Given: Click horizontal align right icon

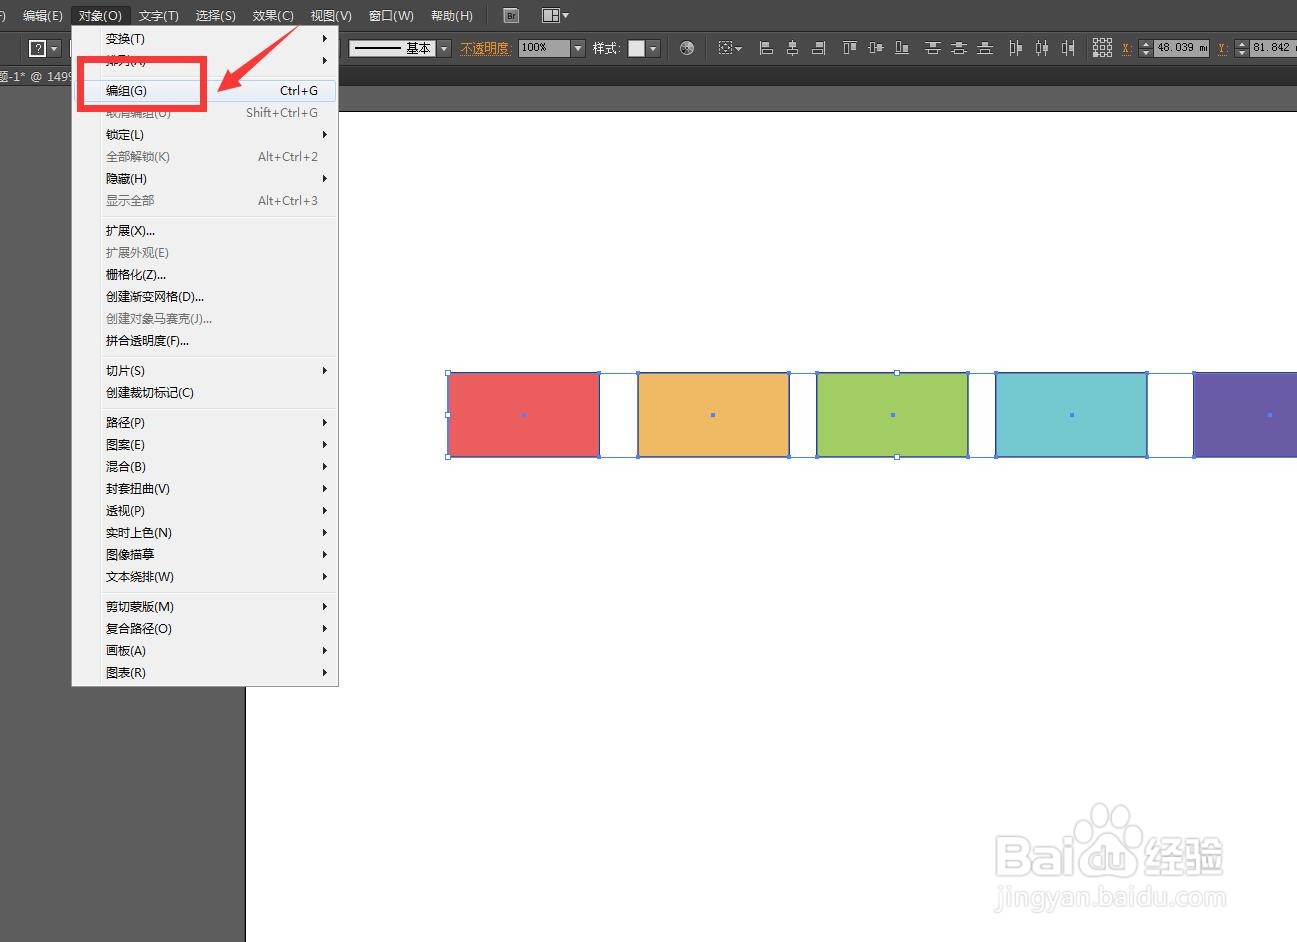Looking at the screenshot, I should click(819, 48).
